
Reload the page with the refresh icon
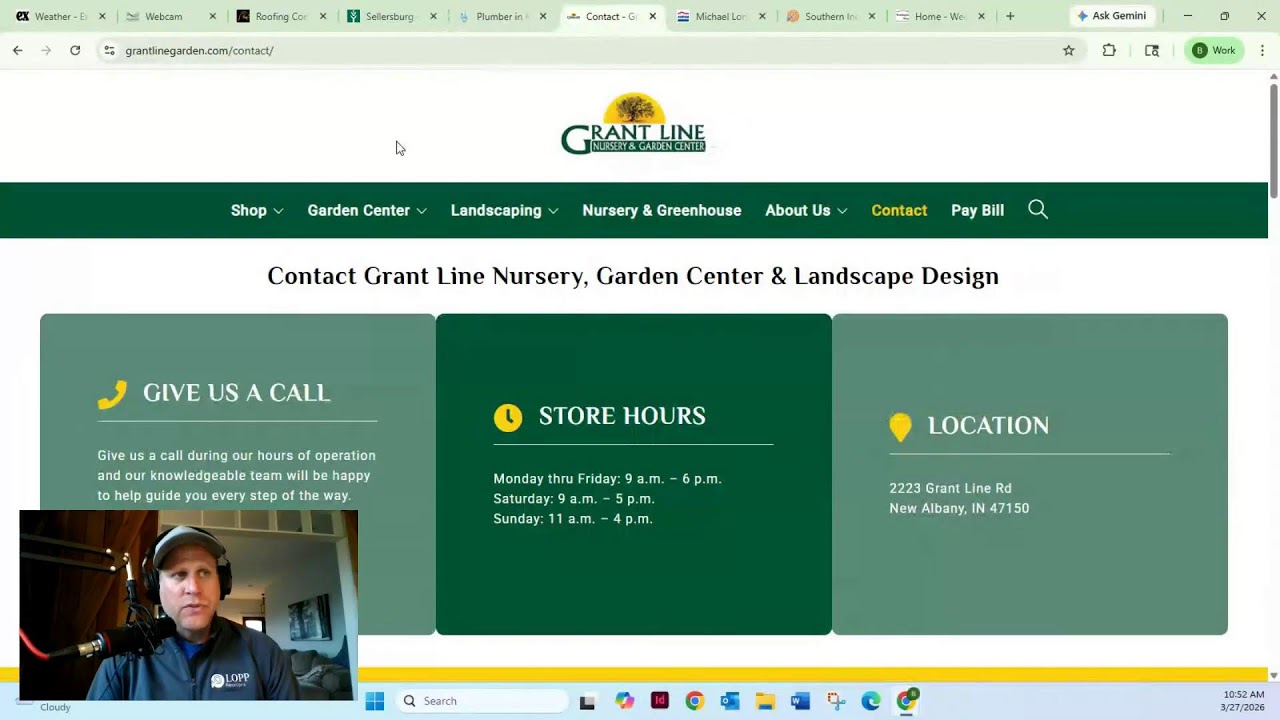[75, 50]
